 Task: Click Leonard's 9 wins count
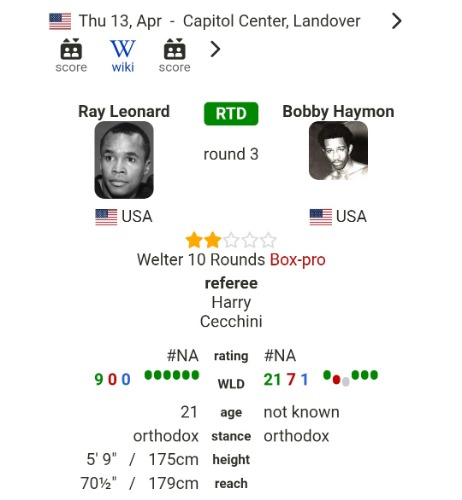click(x=99, y=380)
